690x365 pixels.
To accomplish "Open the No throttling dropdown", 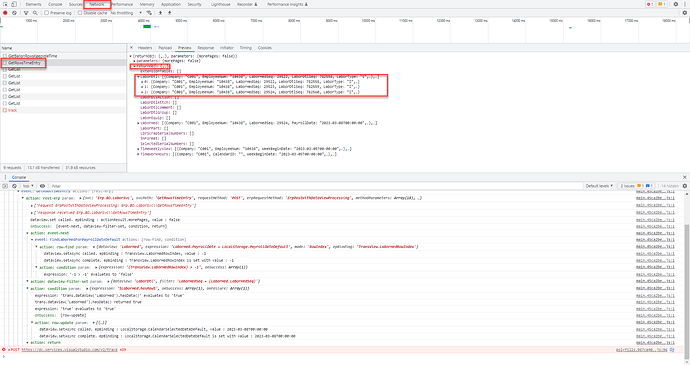I will (126, 13).
